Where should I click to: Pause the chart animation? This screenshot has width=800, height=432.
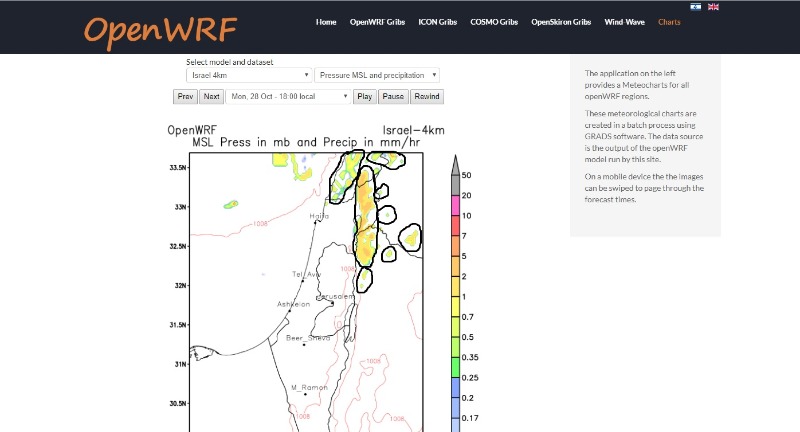pyautogui.click(x=393, y=96)
